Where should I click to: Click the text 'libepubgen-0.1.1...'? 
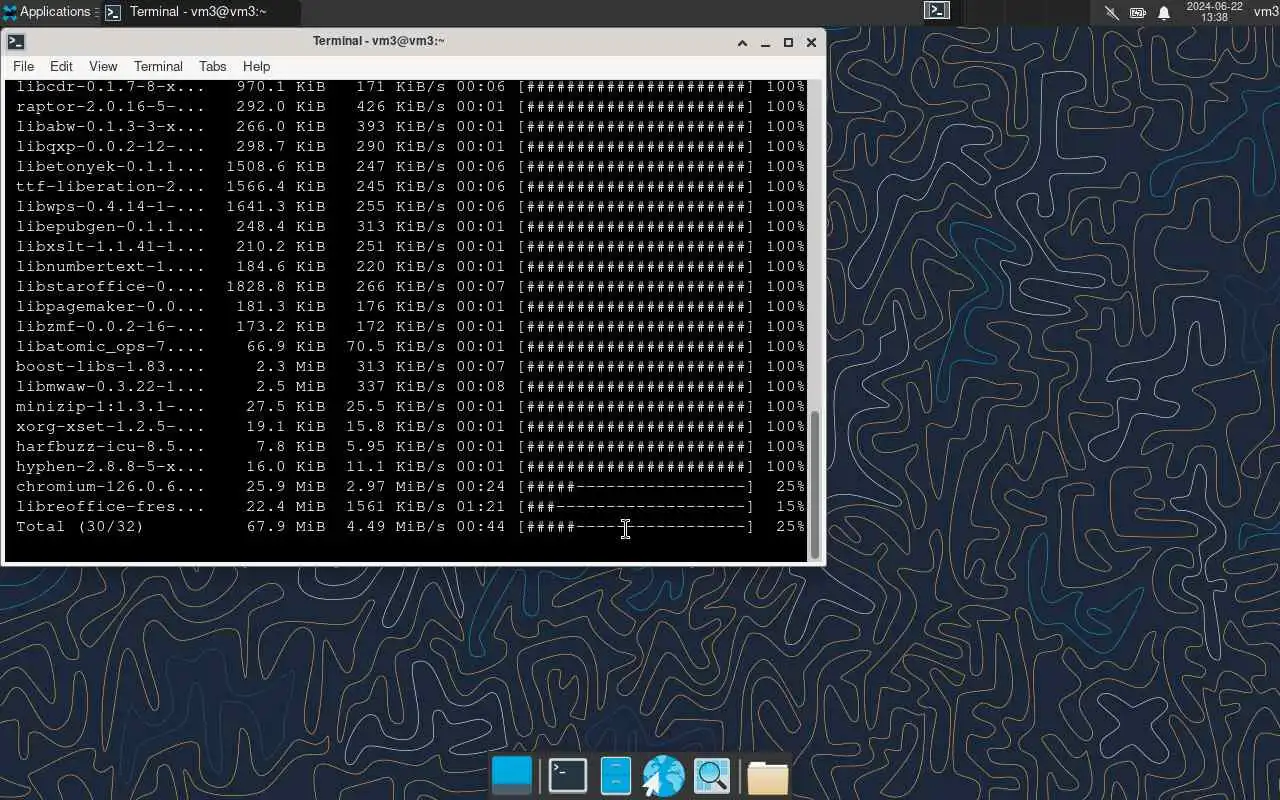110,226
